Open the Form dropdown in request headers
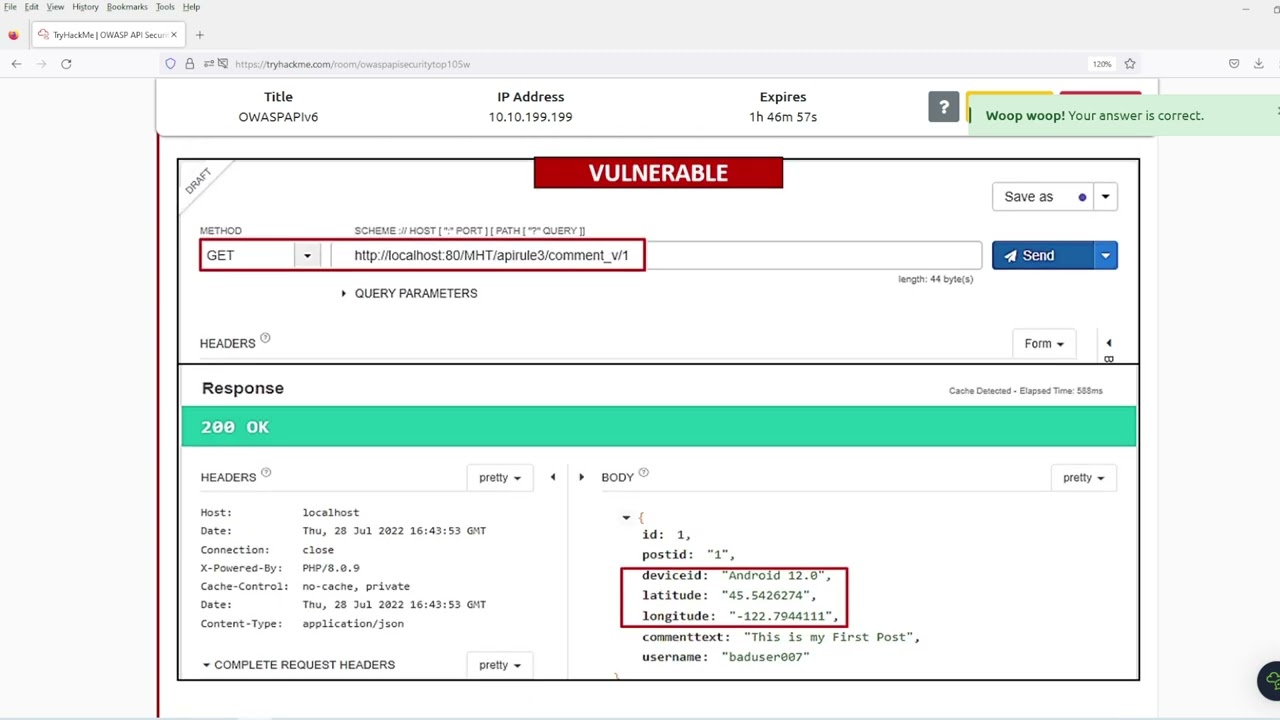 [1044, 343]
